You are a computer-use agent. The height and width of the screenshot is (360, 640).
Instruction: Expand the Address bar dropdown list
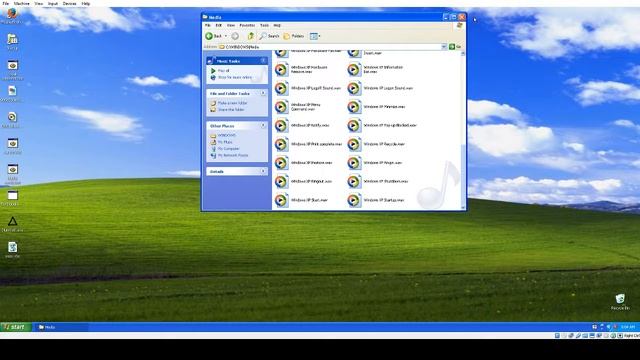click(444, 47)
